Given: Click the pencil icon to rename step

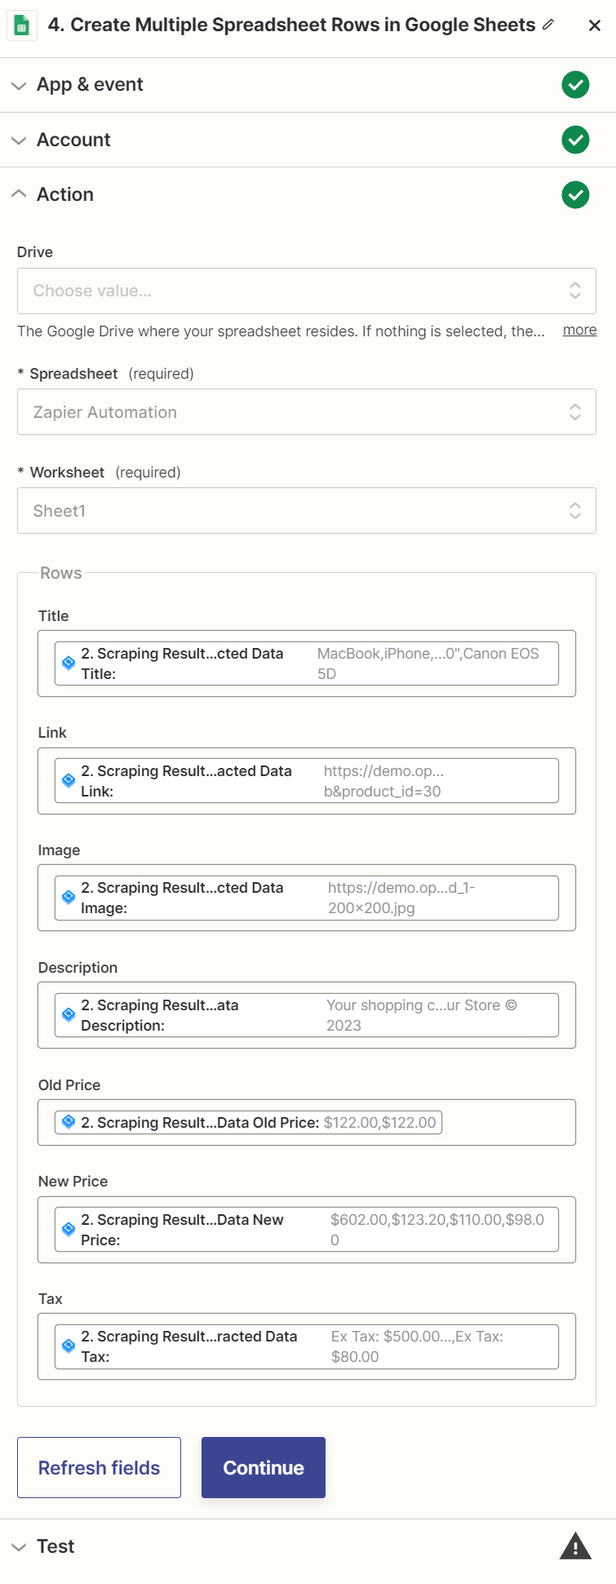Looking at the screenshot, I should pos(548,25).
